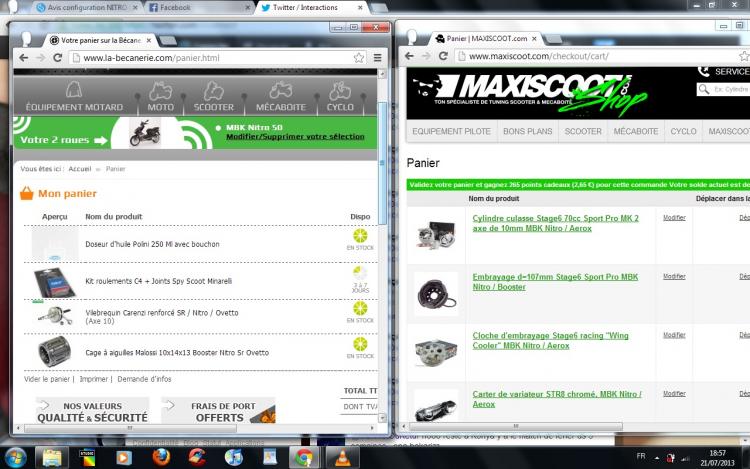
Task: Click Modifier for Cylindre culasse row
Action: point(674,218)
